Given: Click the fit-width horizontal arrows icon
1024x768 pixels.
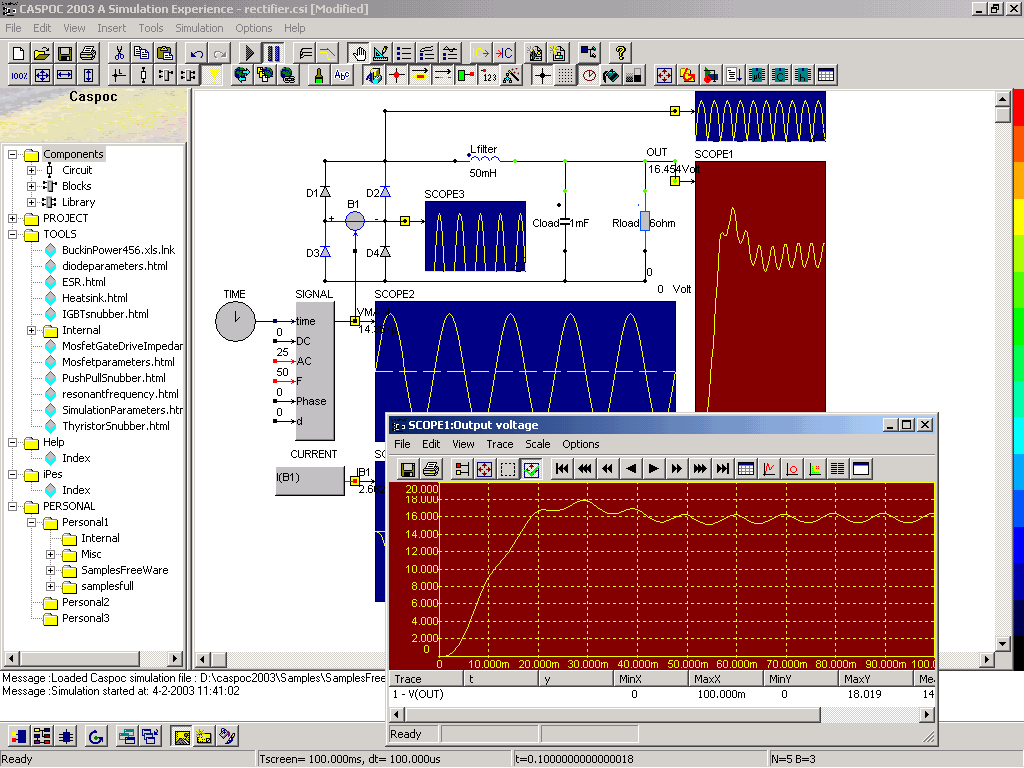Looking at the screenshot, I should click(65, 76).
